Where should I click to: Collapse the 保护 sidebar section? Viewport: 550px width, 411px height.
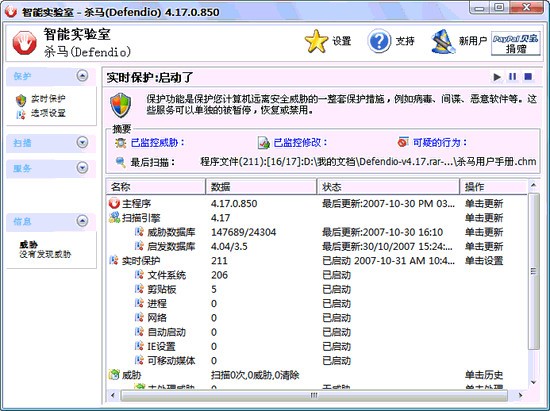click(82, 76)
